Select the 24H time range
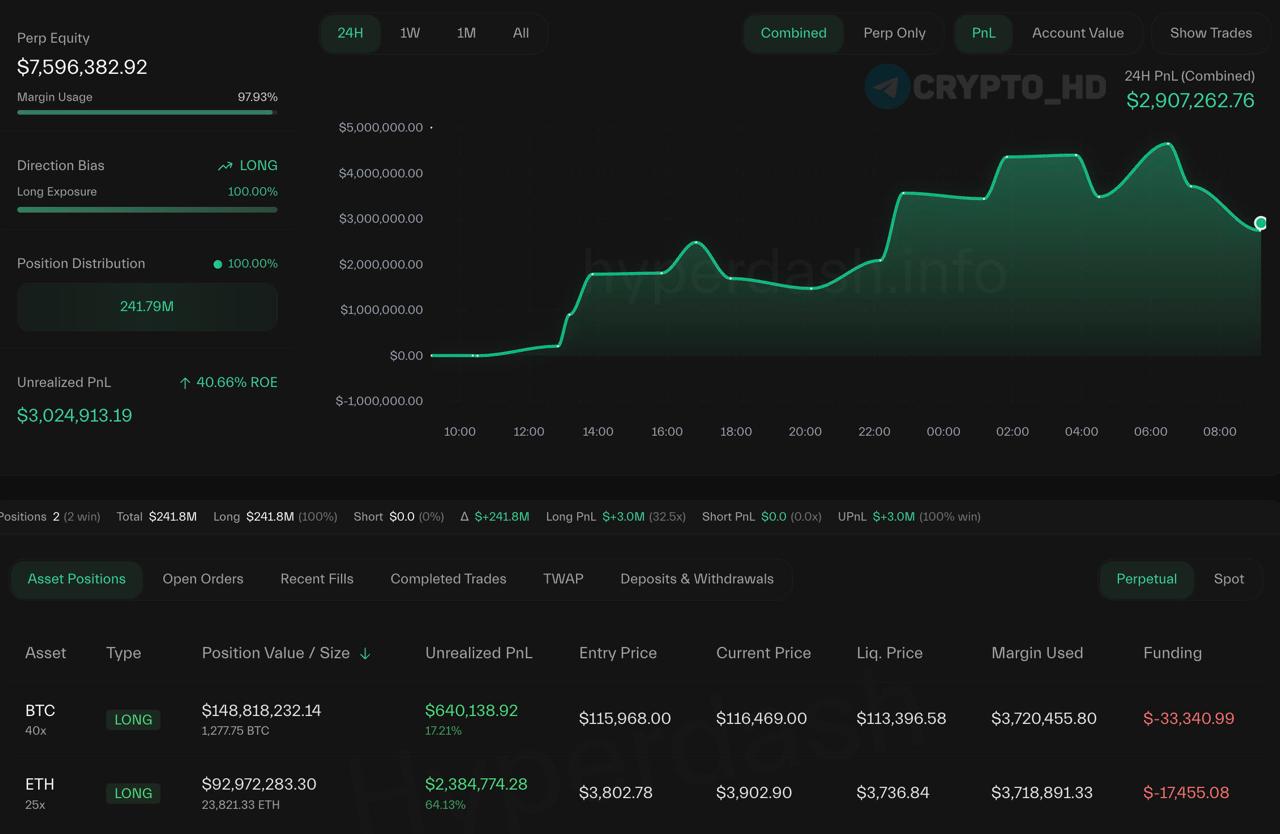The width and height of the screenshot is (1280, 834). [350, 33]
